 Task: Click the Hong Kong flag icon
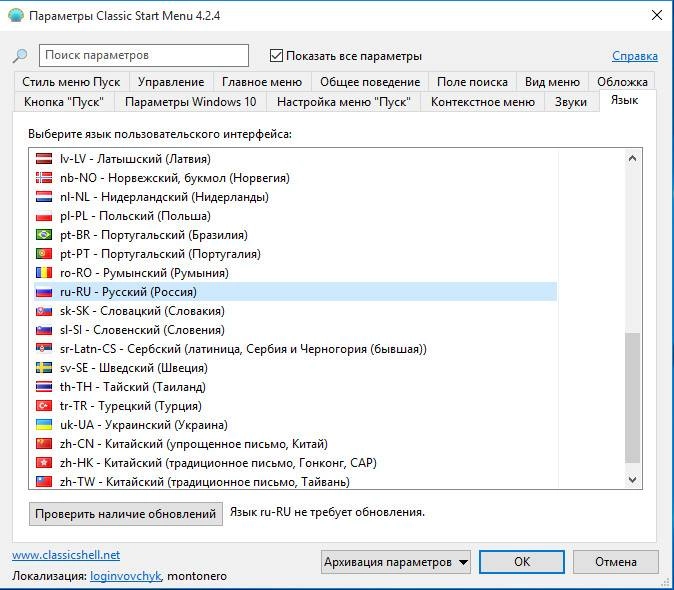pos(44,462)
